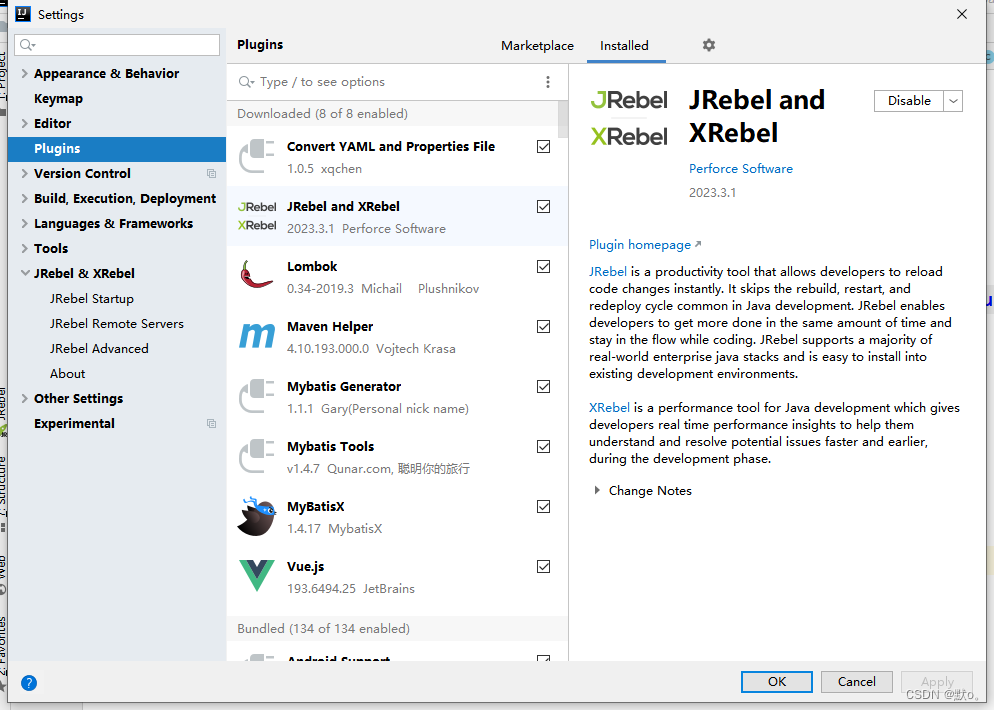This screenshot has height=710, width=994.
Task: Disable the Mybatis Generator checkbox
Action: (543, 387)
